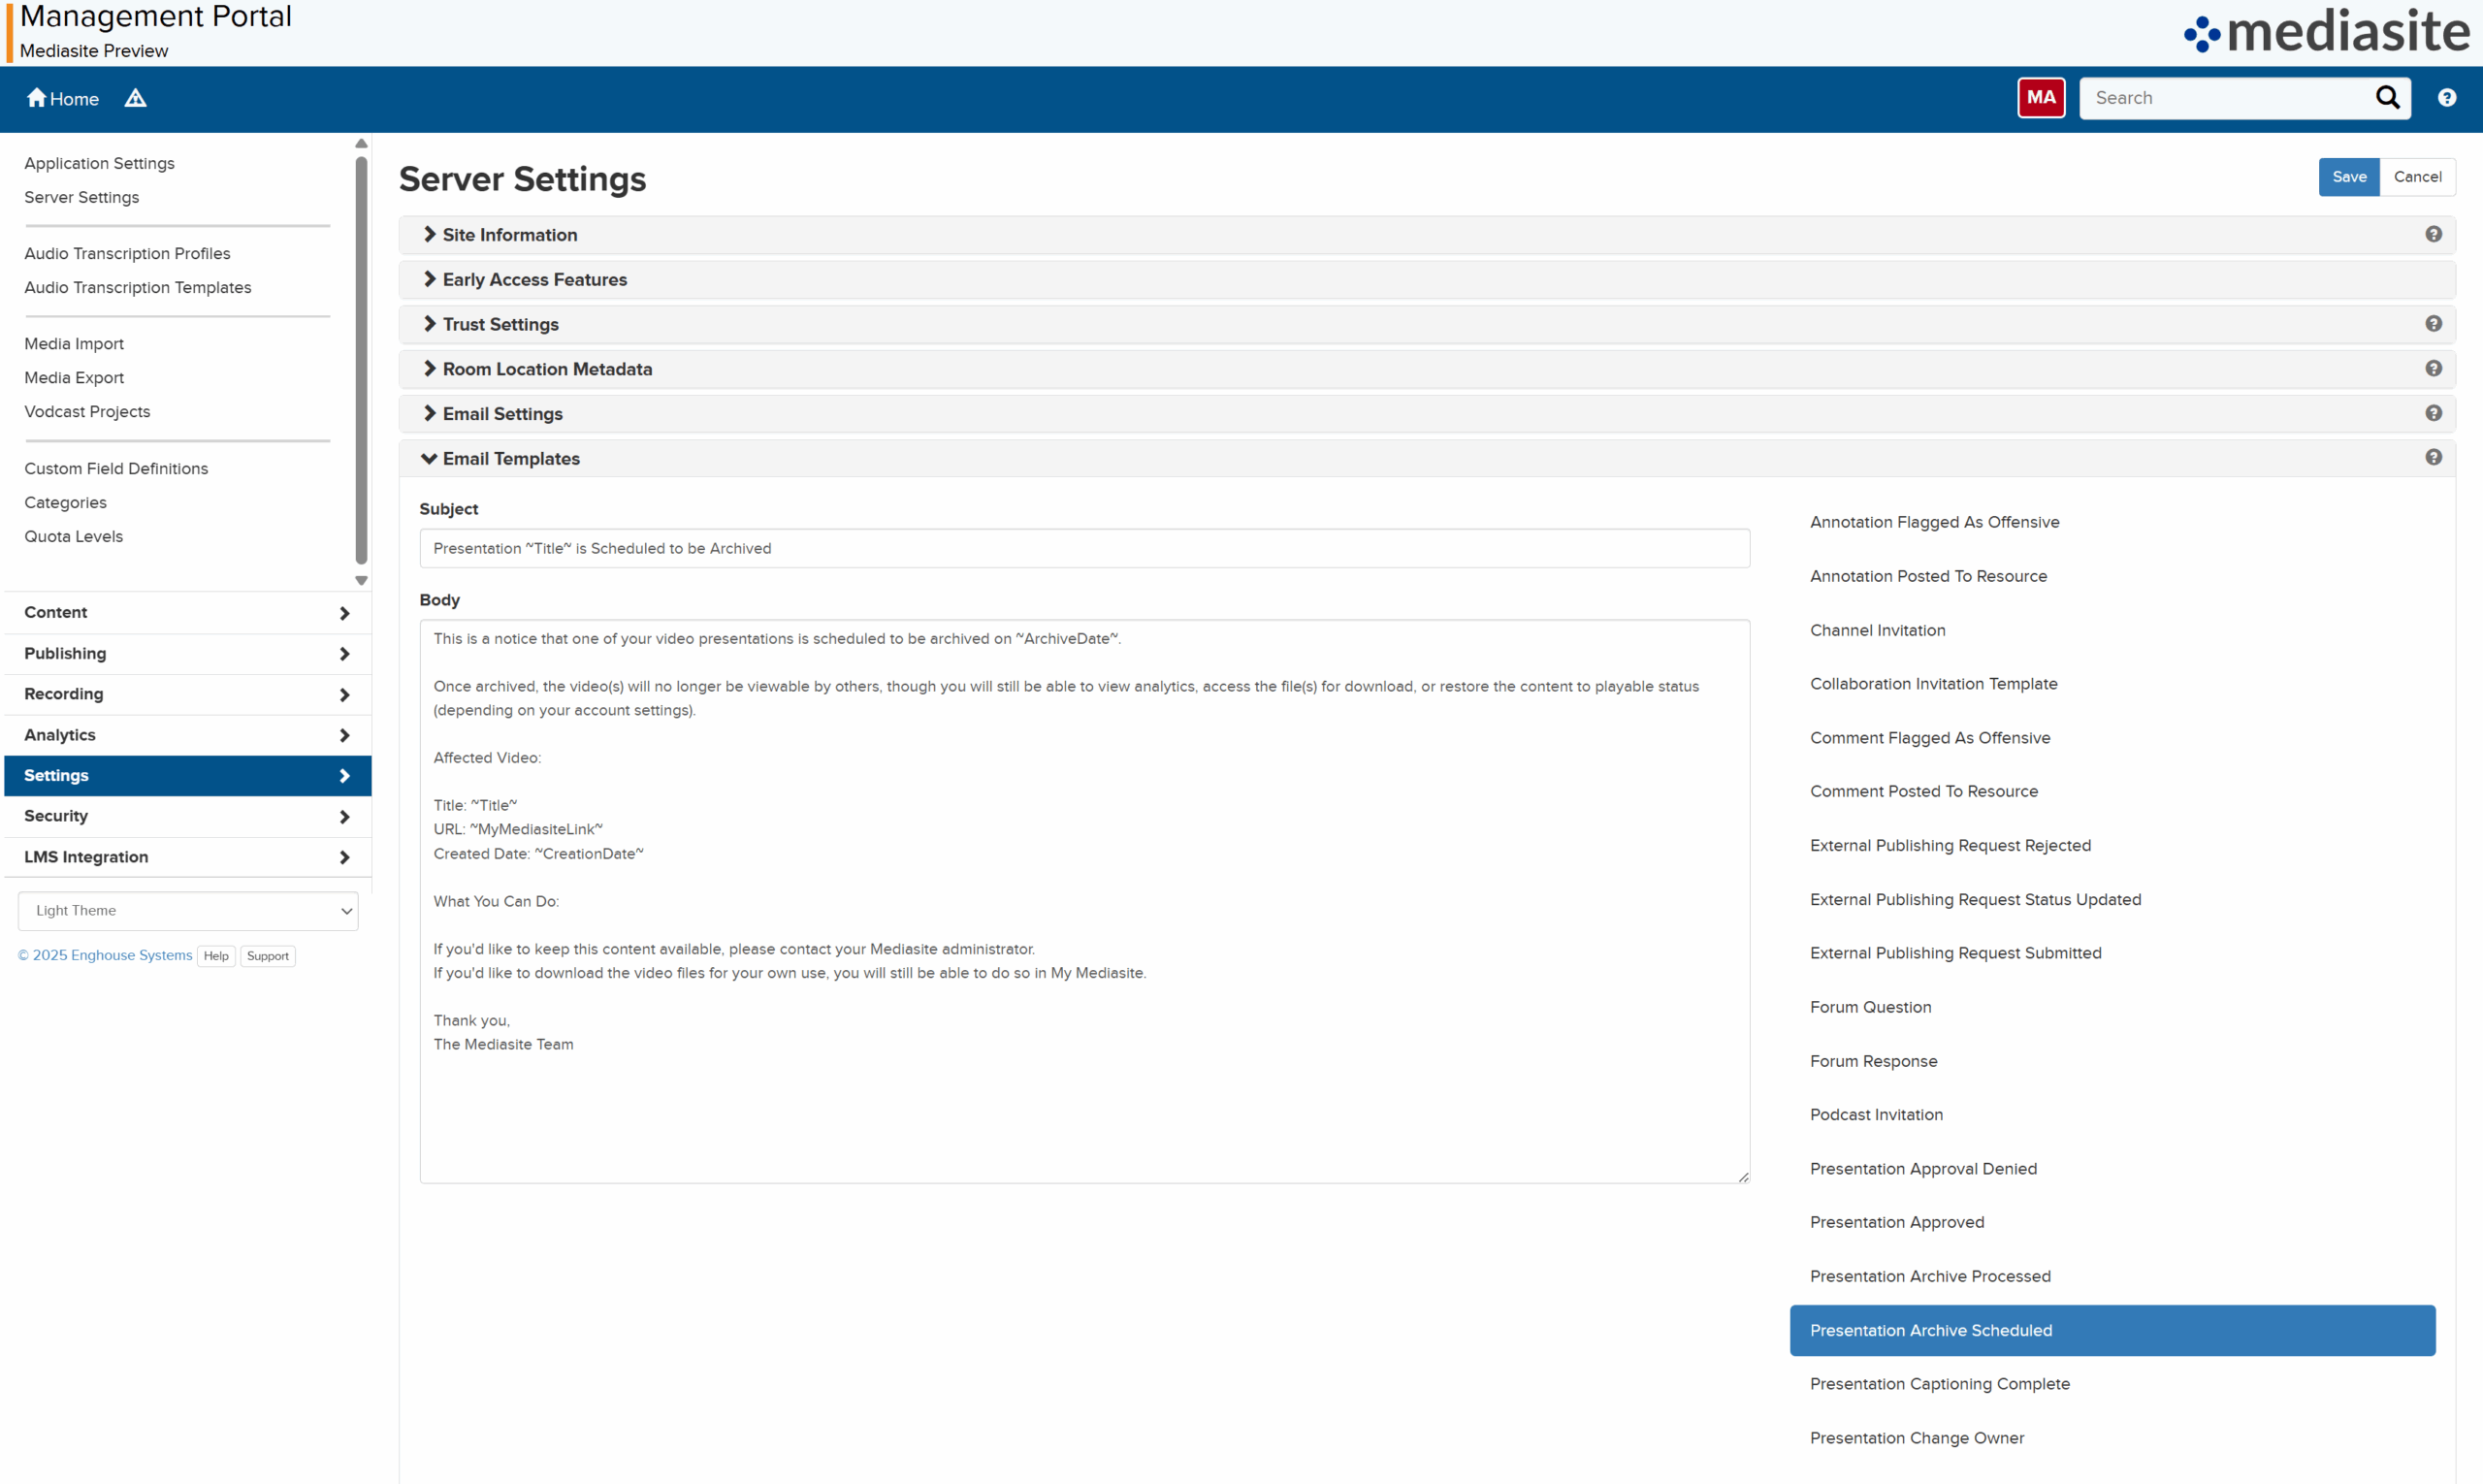This screenshot has width=2483, height=1484.
Task: Click the search magnifier icon
Action: pos(2387,98)
